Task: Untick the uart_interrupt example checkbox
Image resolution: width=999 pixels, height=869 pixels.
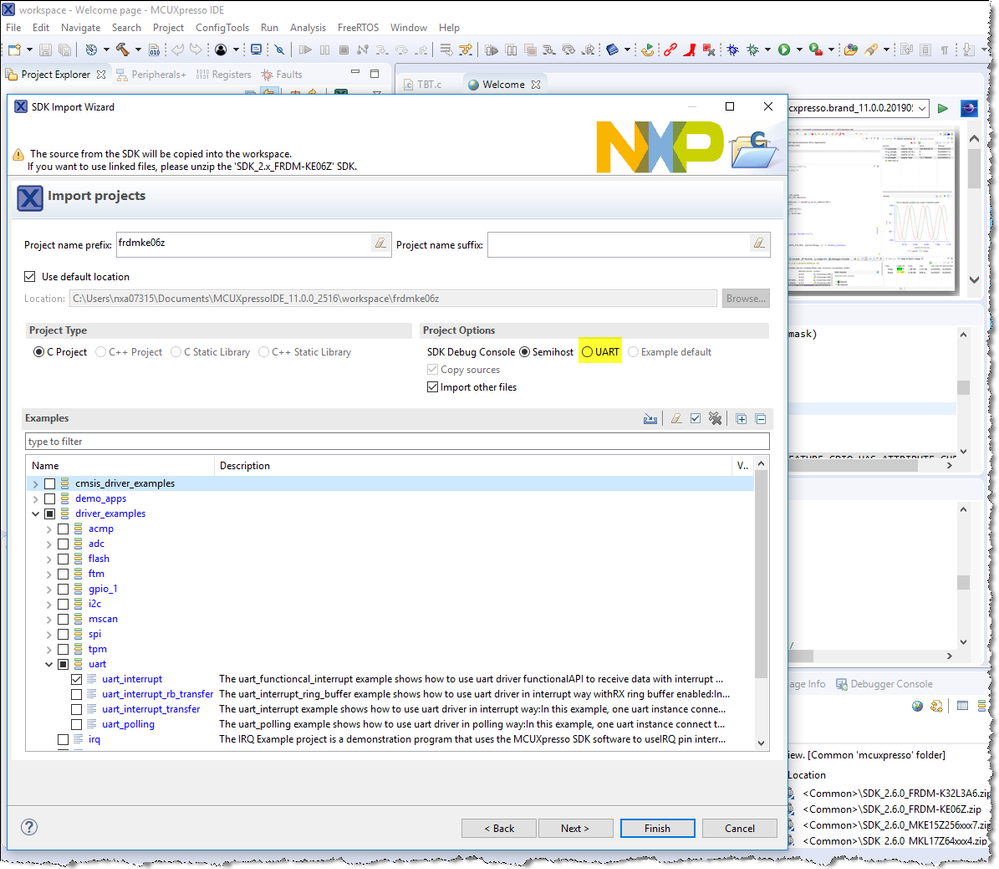Action: point(77,678)
